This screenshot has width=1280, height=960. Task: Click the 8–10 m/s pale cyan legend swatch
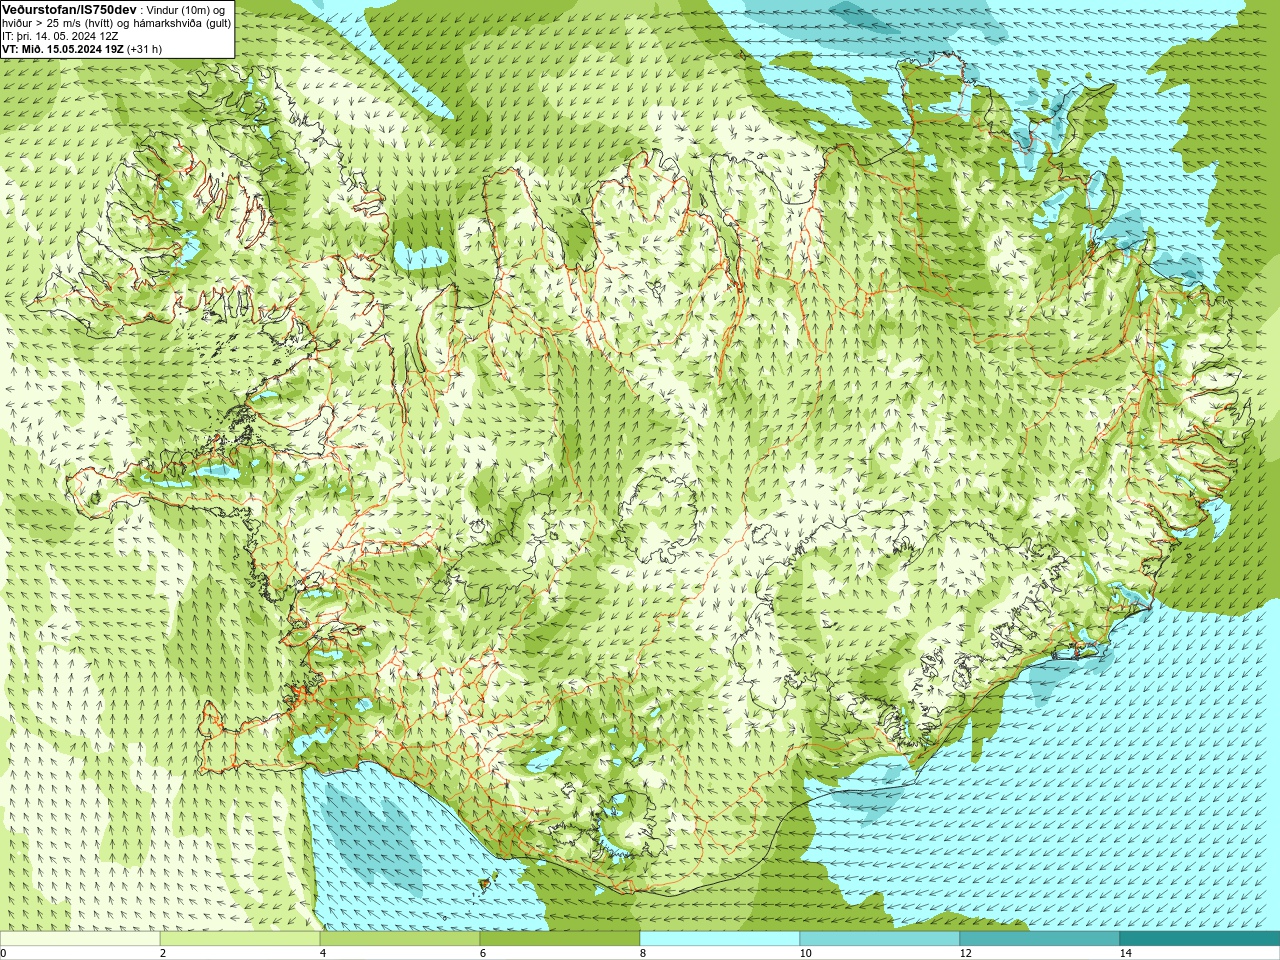pos(720,938)
